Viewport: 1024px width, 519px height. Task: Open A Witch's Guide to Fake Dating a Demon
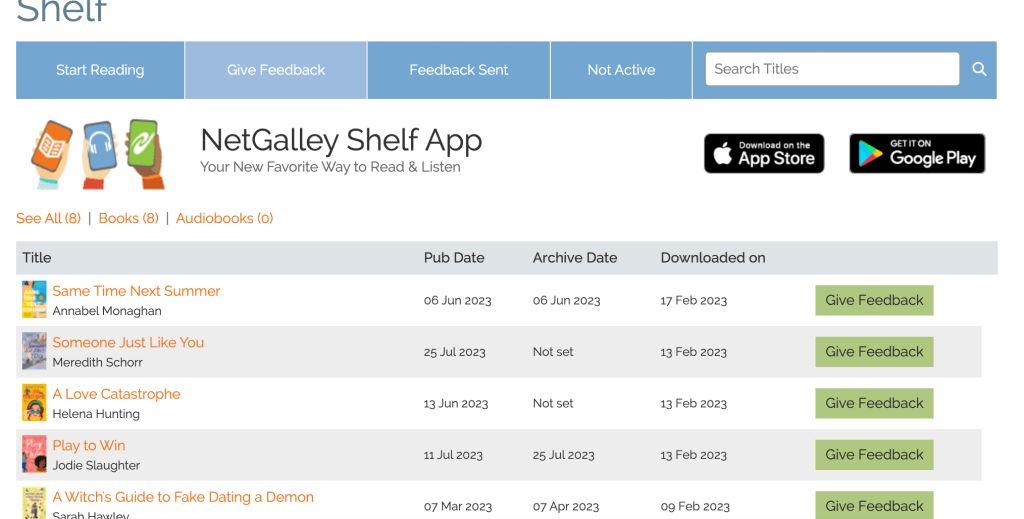(x=183, y=497)
